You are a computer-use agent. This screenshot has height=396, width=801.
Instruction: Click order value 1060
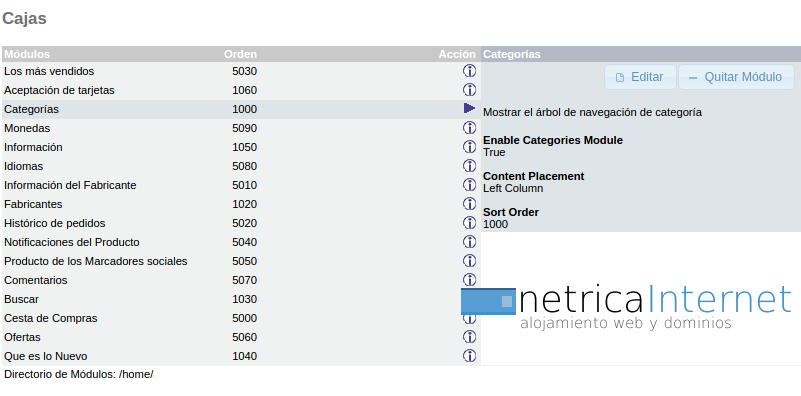(x=245, y=90)
